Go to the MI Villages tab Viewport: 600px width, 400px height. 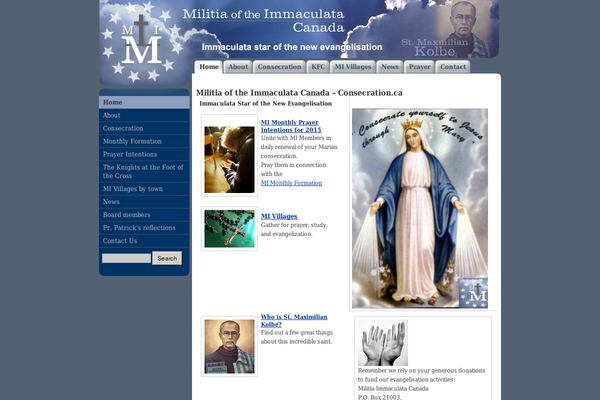point(352,67)
